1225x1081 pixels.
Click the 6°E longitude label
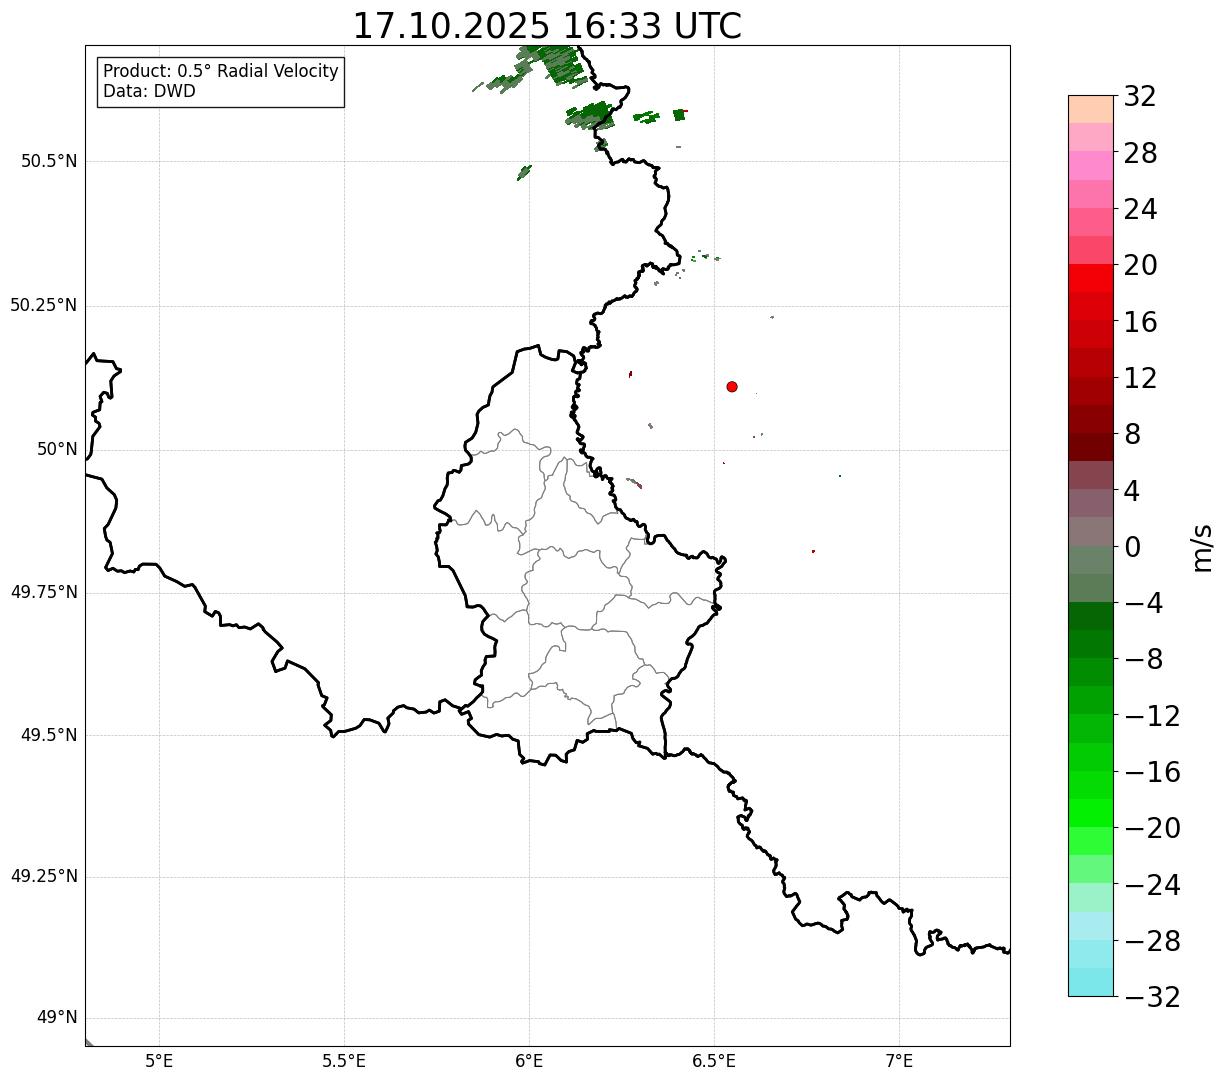point(529,1061)
